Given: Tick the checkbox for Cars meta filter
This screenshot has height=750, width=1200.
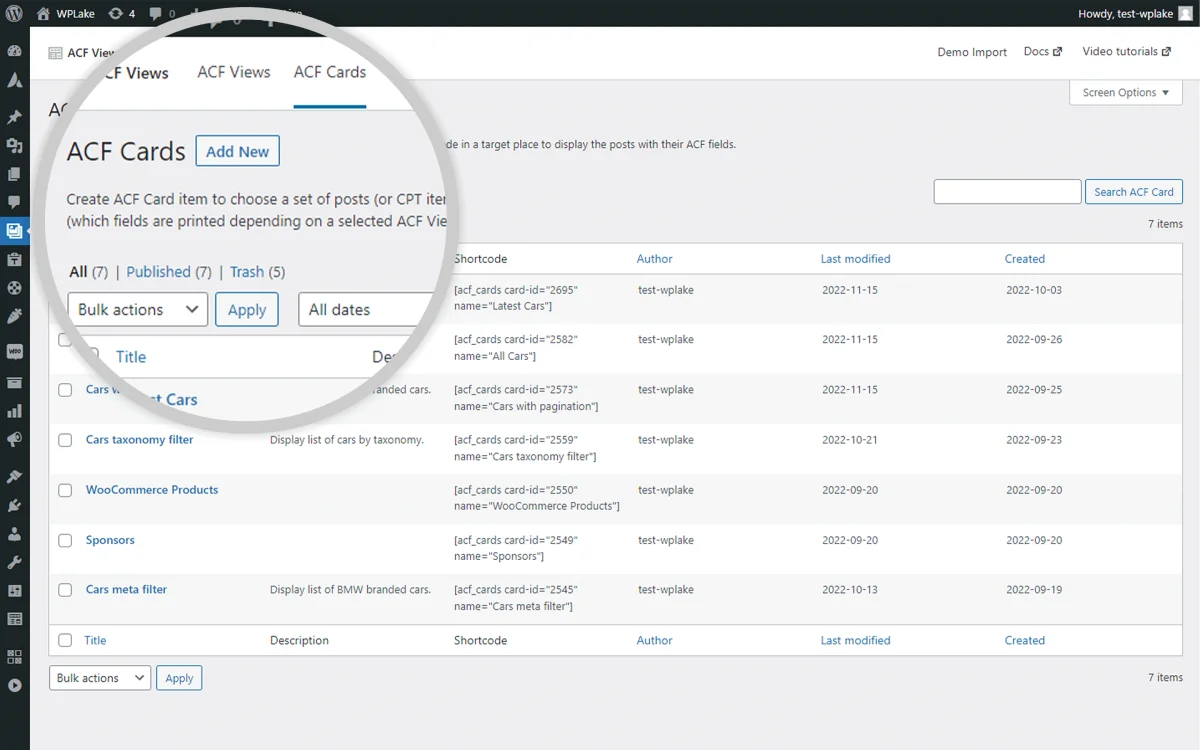Looking at the screenshot, I should (65, 590).
